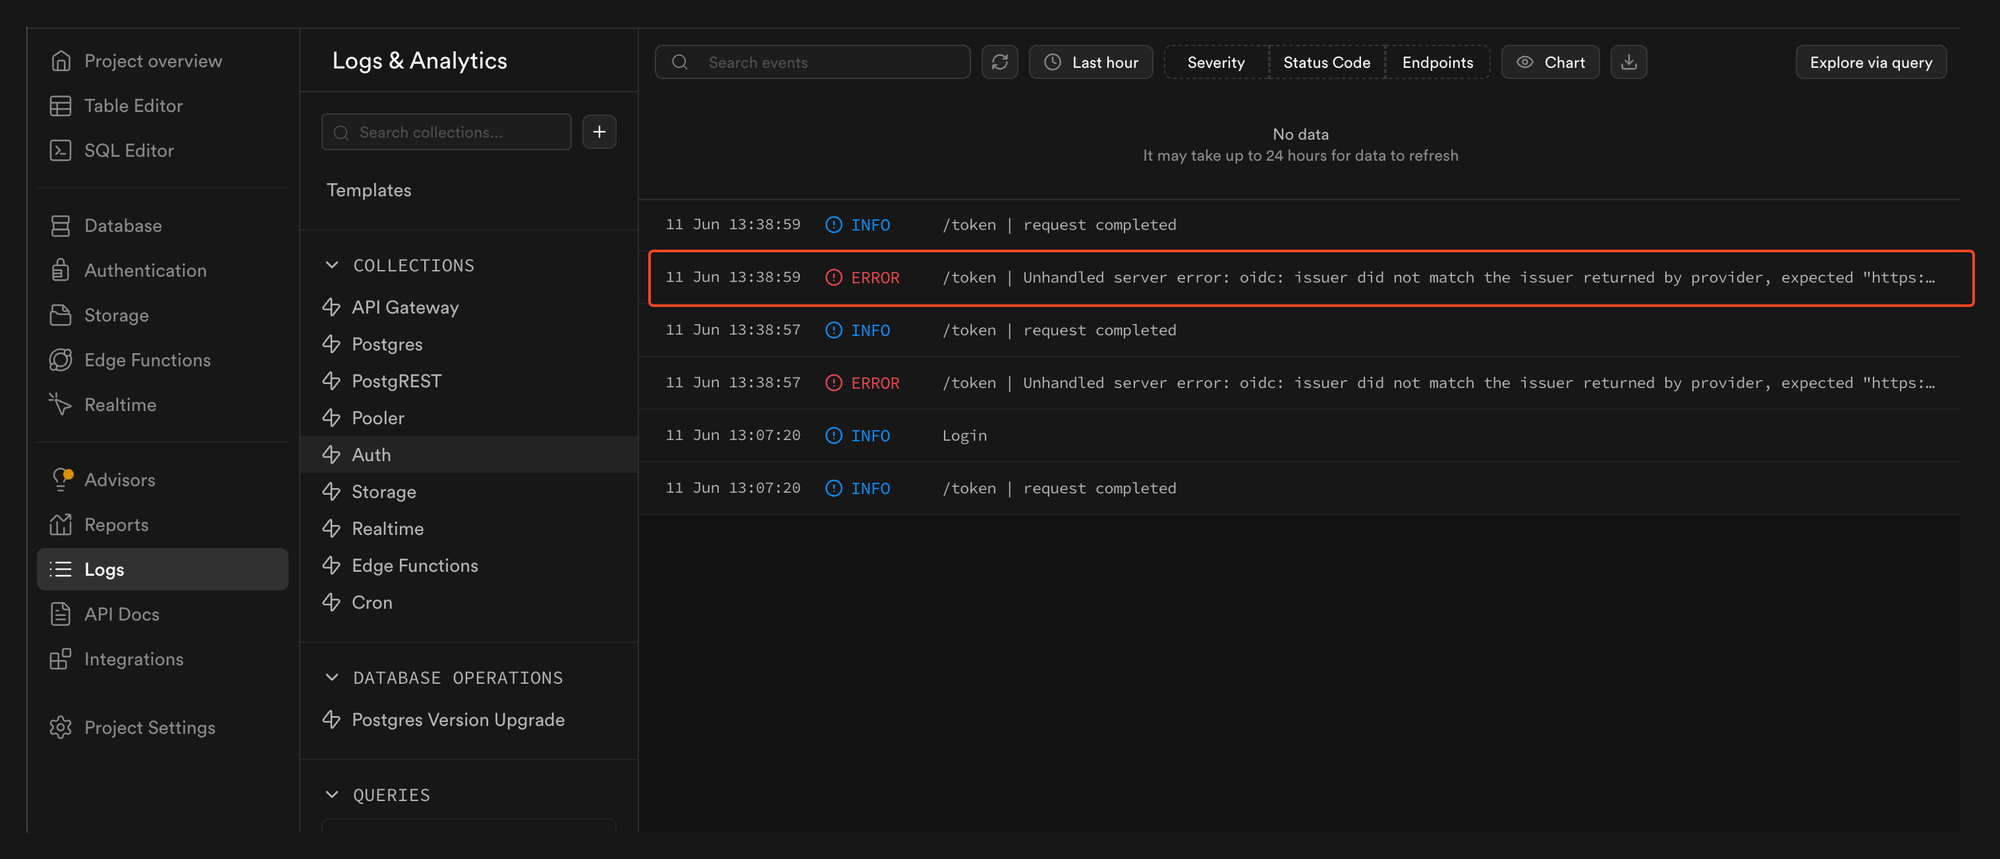Collapse the QUERIES section
This screenshot has width=2000, height=859.
(332, 795)
